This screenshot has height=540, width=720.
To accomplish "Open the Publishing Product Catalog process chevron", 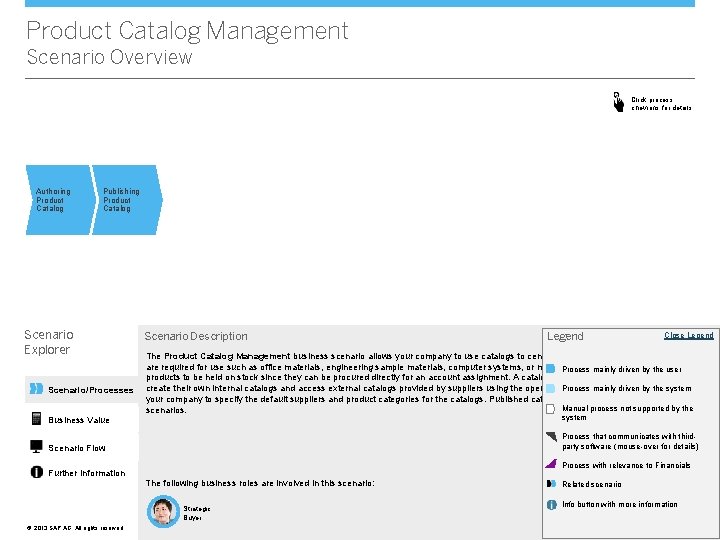I will (127, 200).
